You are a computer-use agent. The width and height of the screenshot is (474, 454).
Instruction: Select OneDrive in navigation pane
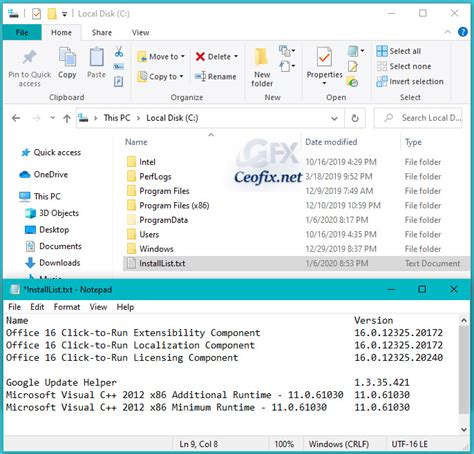(44, 174)
